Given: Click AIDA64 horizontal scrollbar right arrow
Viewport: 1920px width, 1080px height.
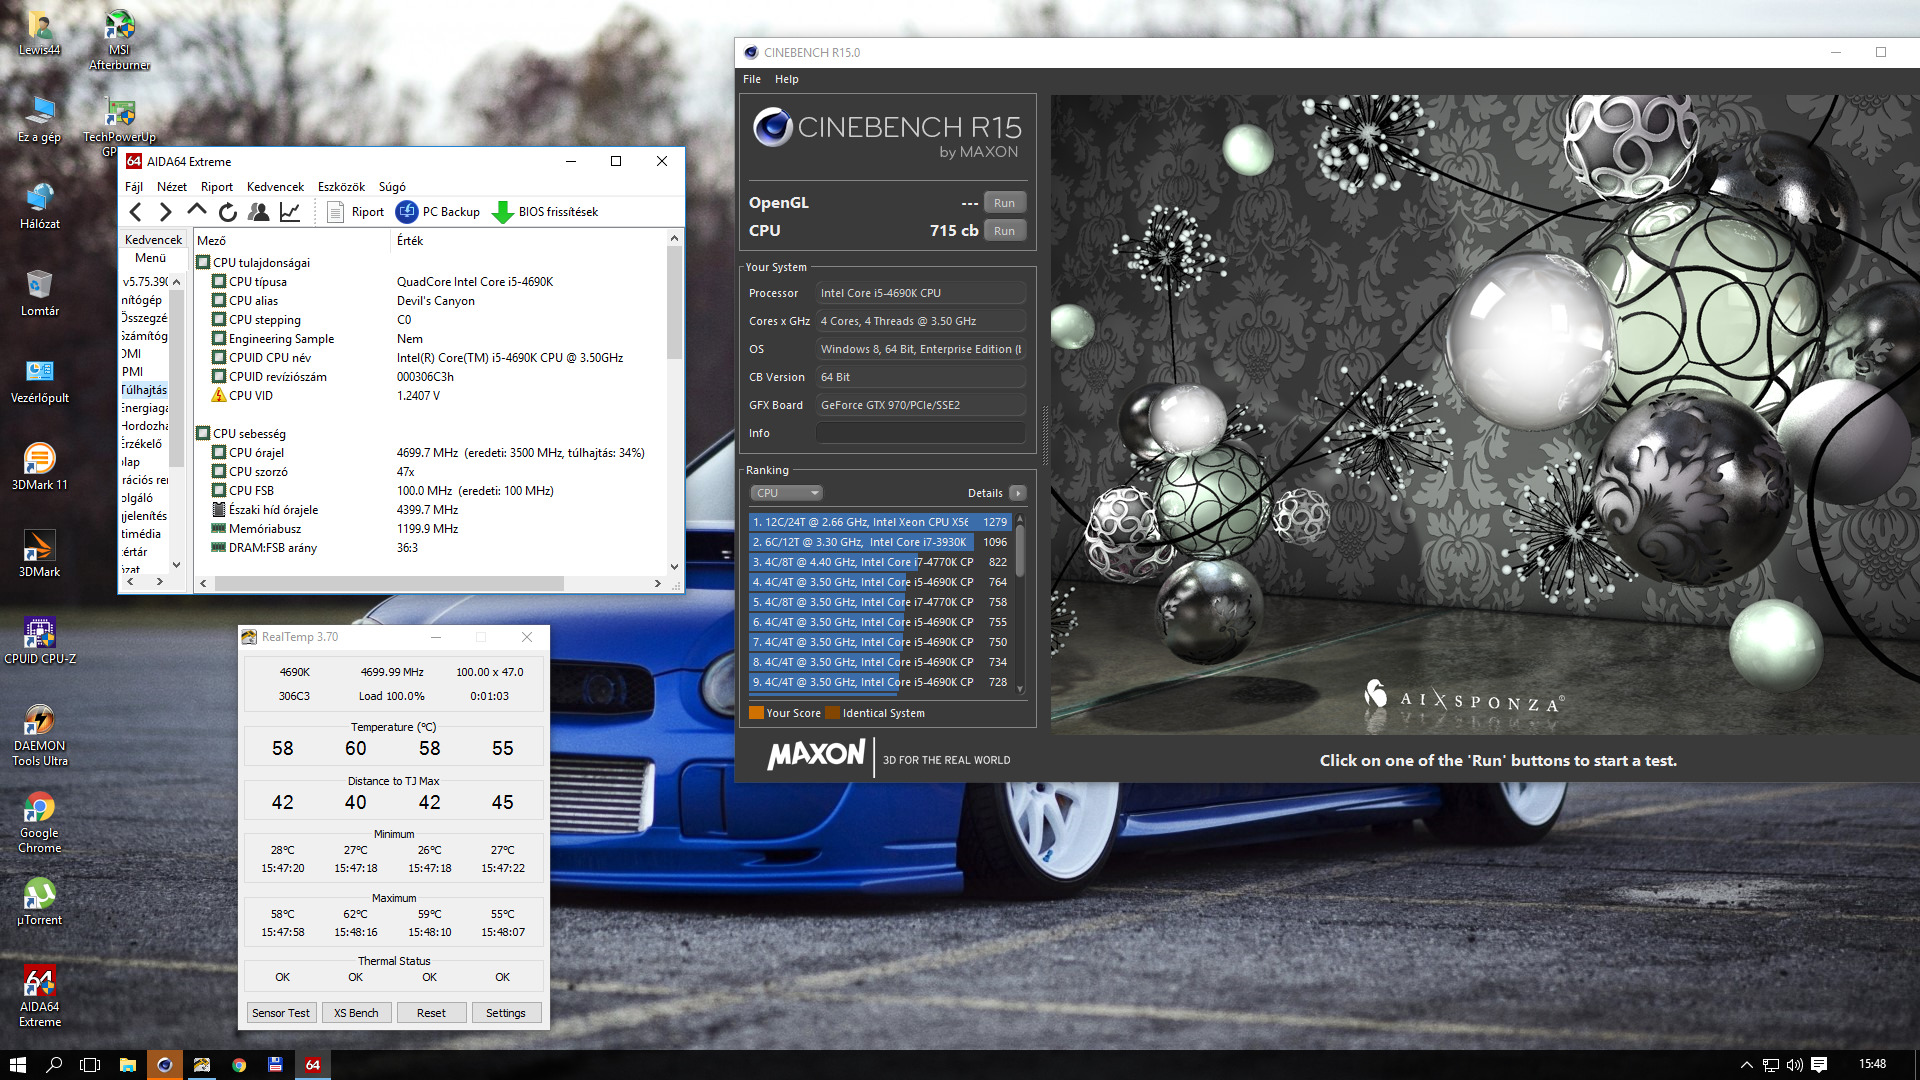Looking at the screenshot, I should pyautogui.click(x=657, y=583).
